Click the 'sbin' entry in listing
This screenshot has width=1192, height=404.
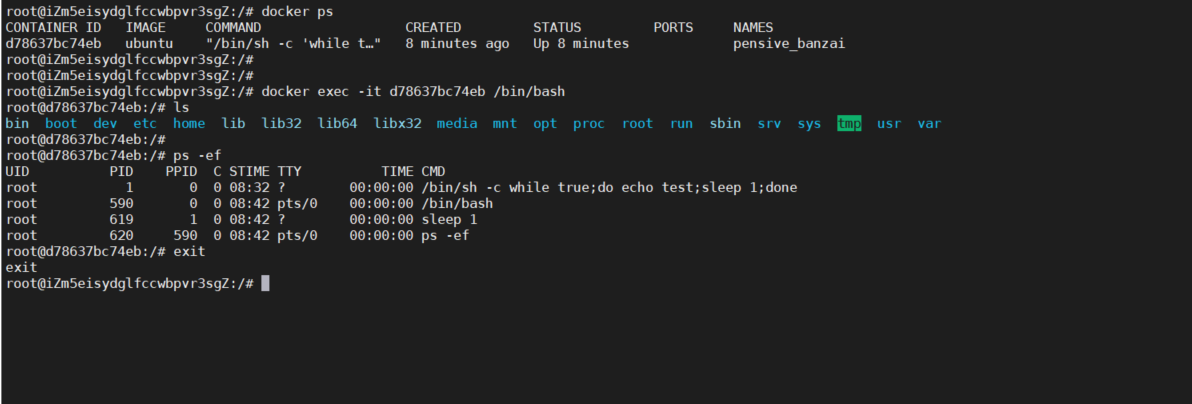[x=725, y=123]
